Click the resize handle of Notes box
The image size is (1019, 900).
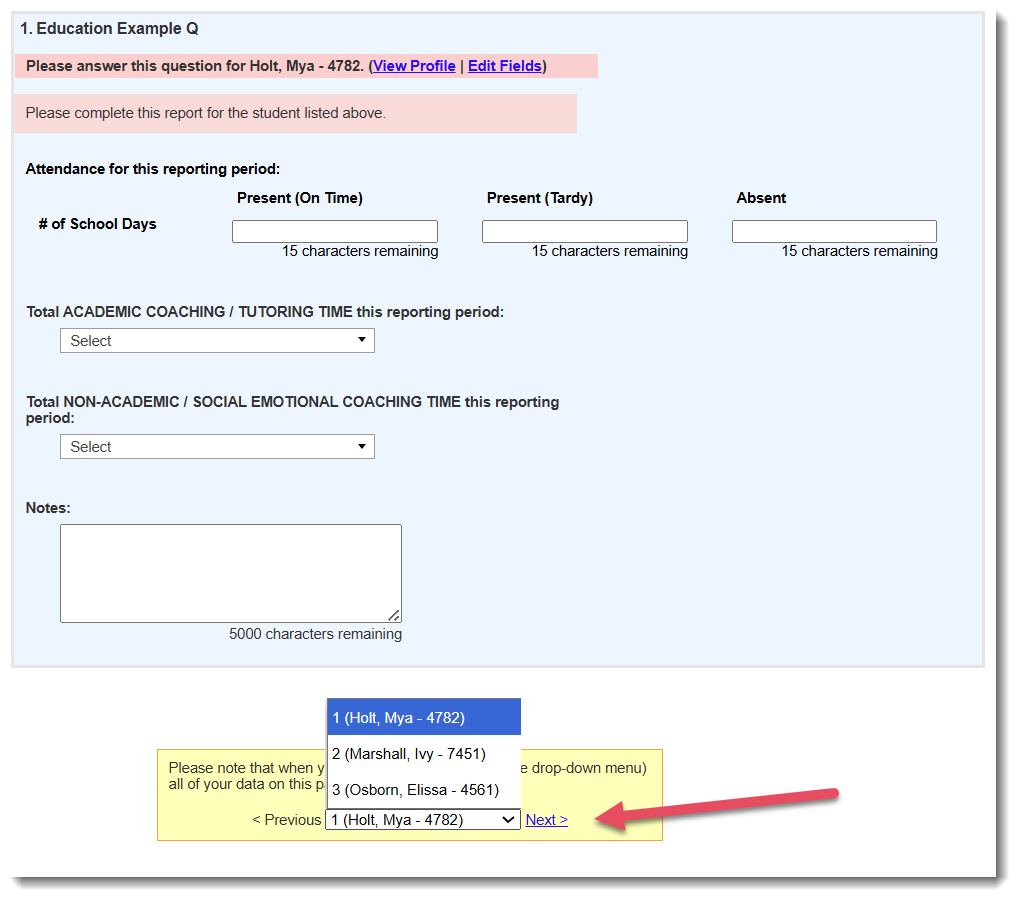(394, 615)
